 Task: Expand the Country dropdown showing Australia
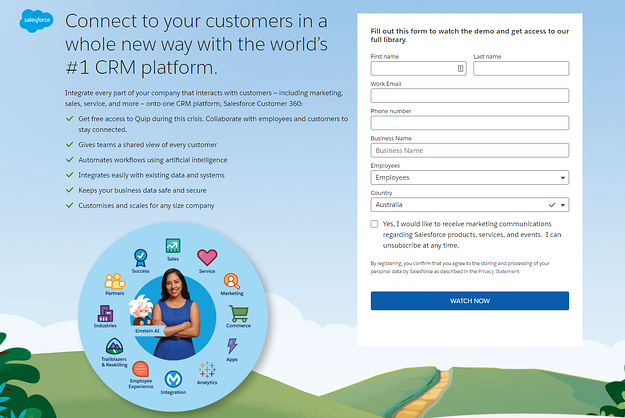(x=470, y=204)
